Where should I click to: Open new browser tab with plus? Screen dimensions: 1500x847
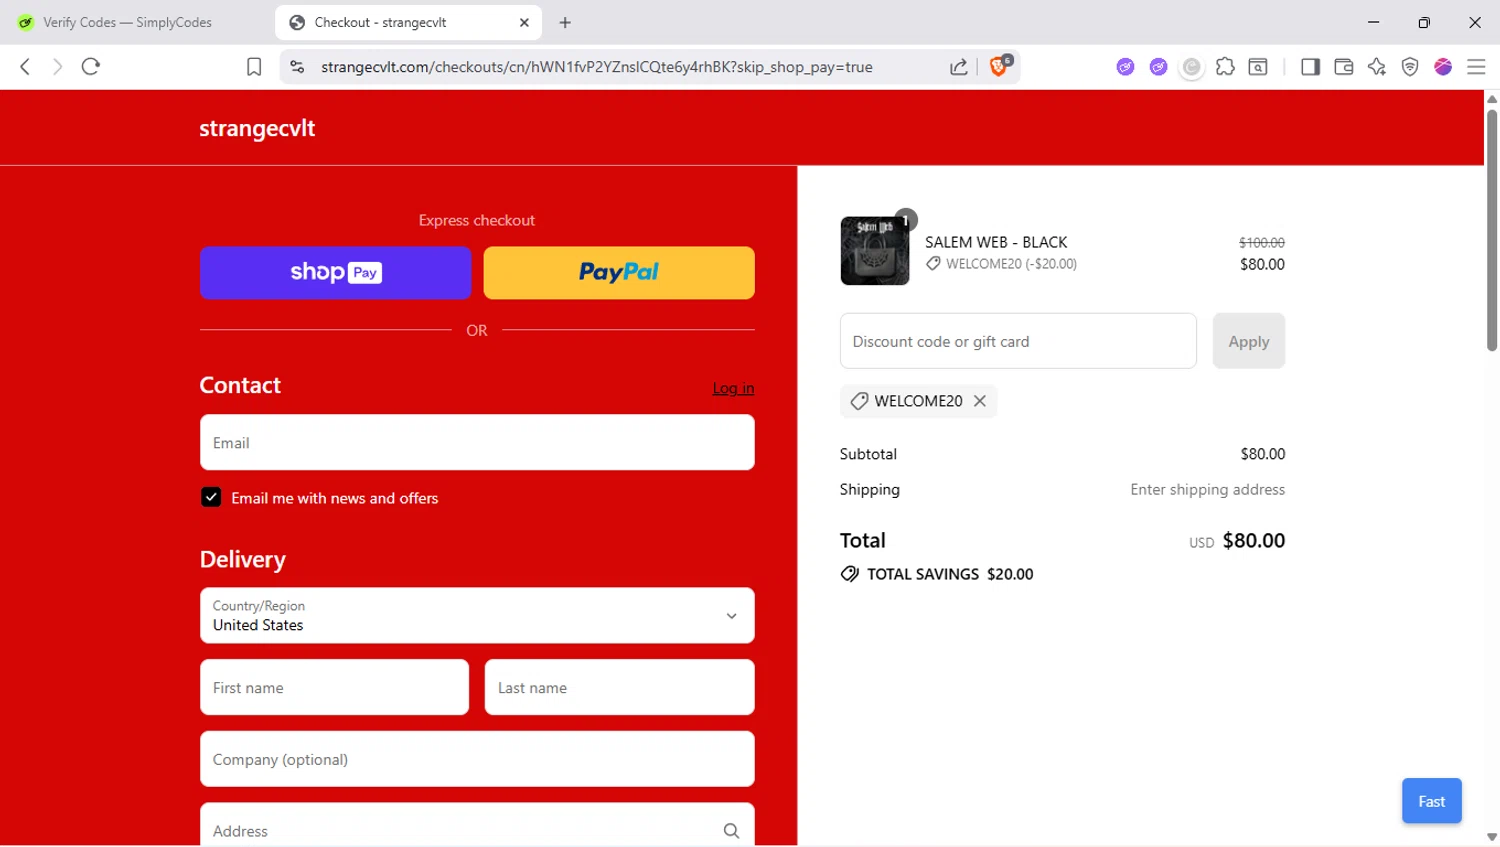tap(565, 22)
